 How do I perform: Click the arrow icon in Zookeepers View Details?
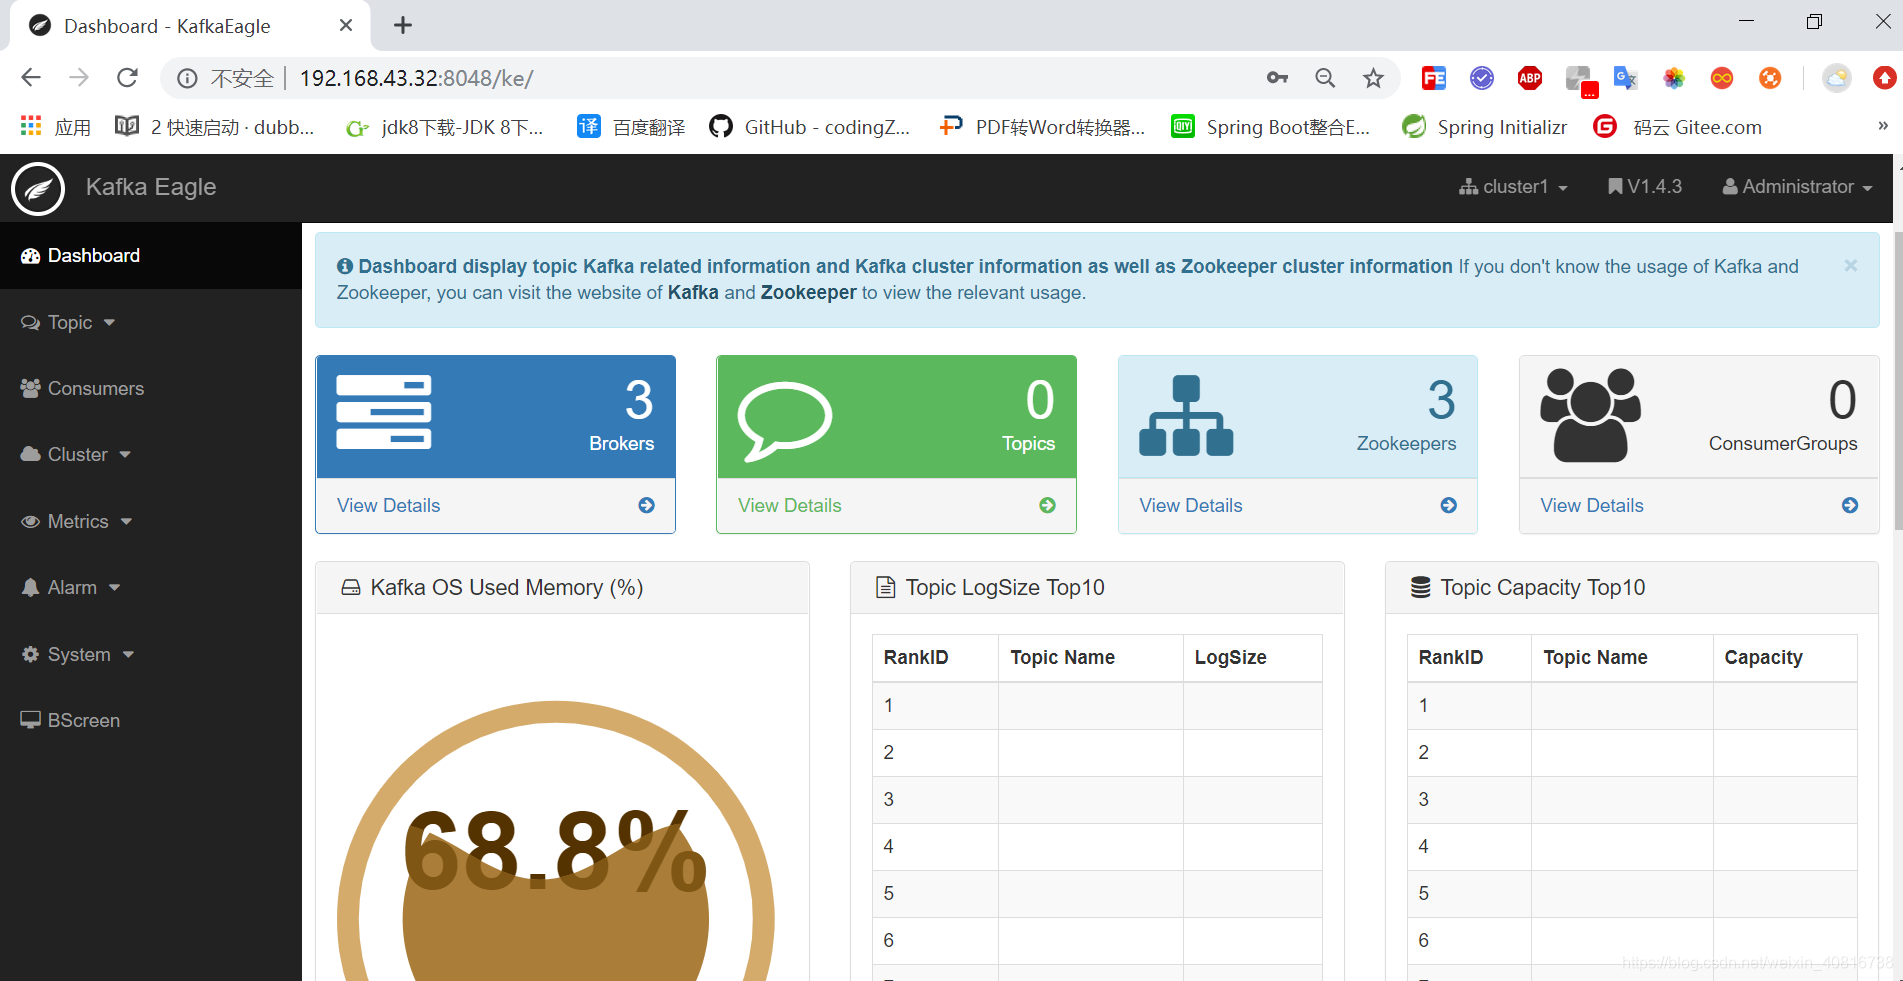[x=1449, y=506]
